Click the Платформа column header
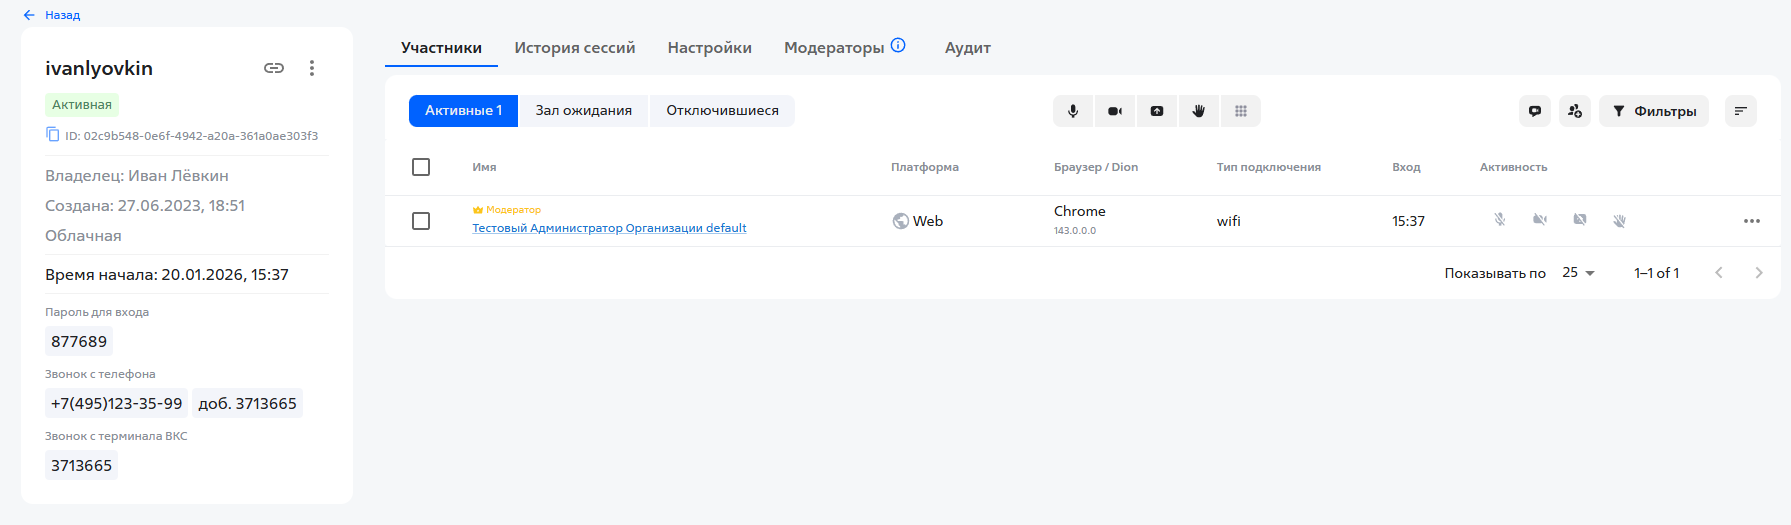The width and height of the screenshot is (1791, 525). [925, 167]
